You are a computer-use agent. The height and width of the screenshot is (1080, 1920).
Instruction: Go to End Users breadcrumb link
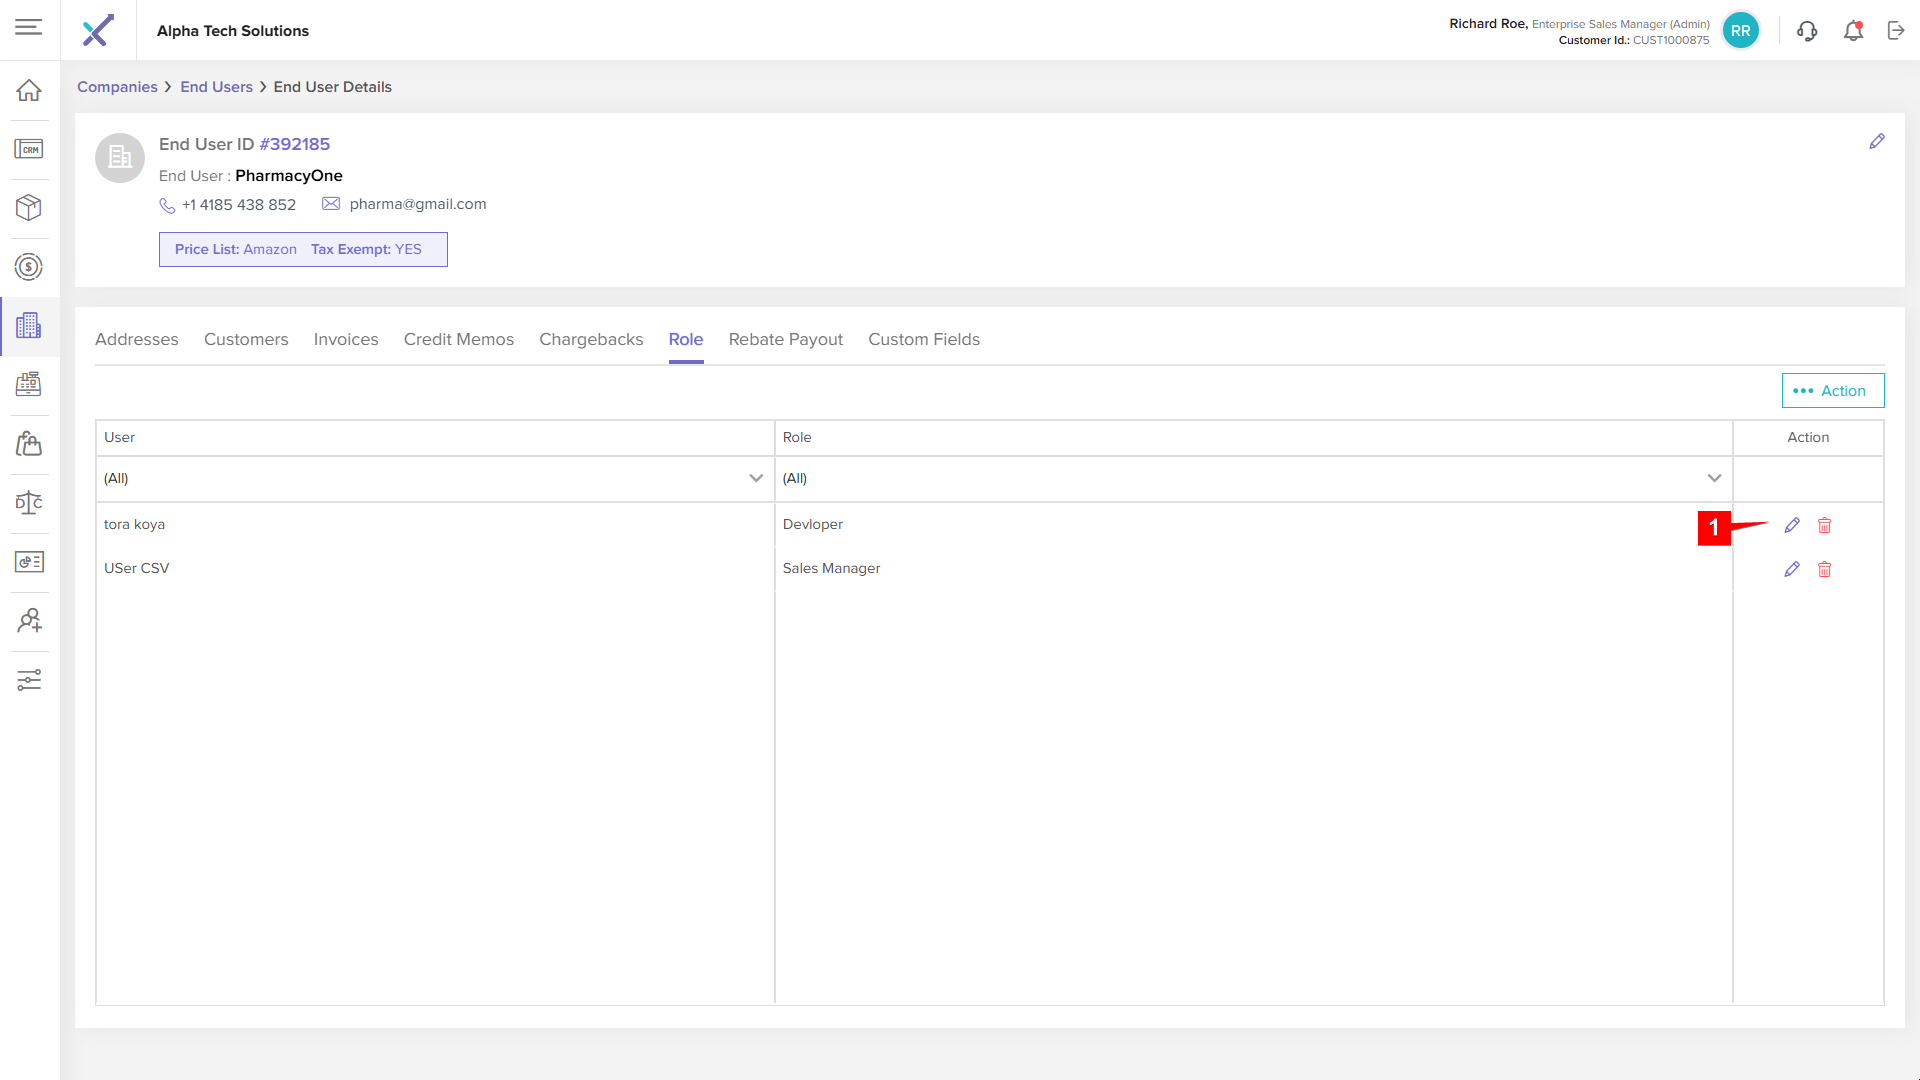pyautogui.click(x=216, y=87)
